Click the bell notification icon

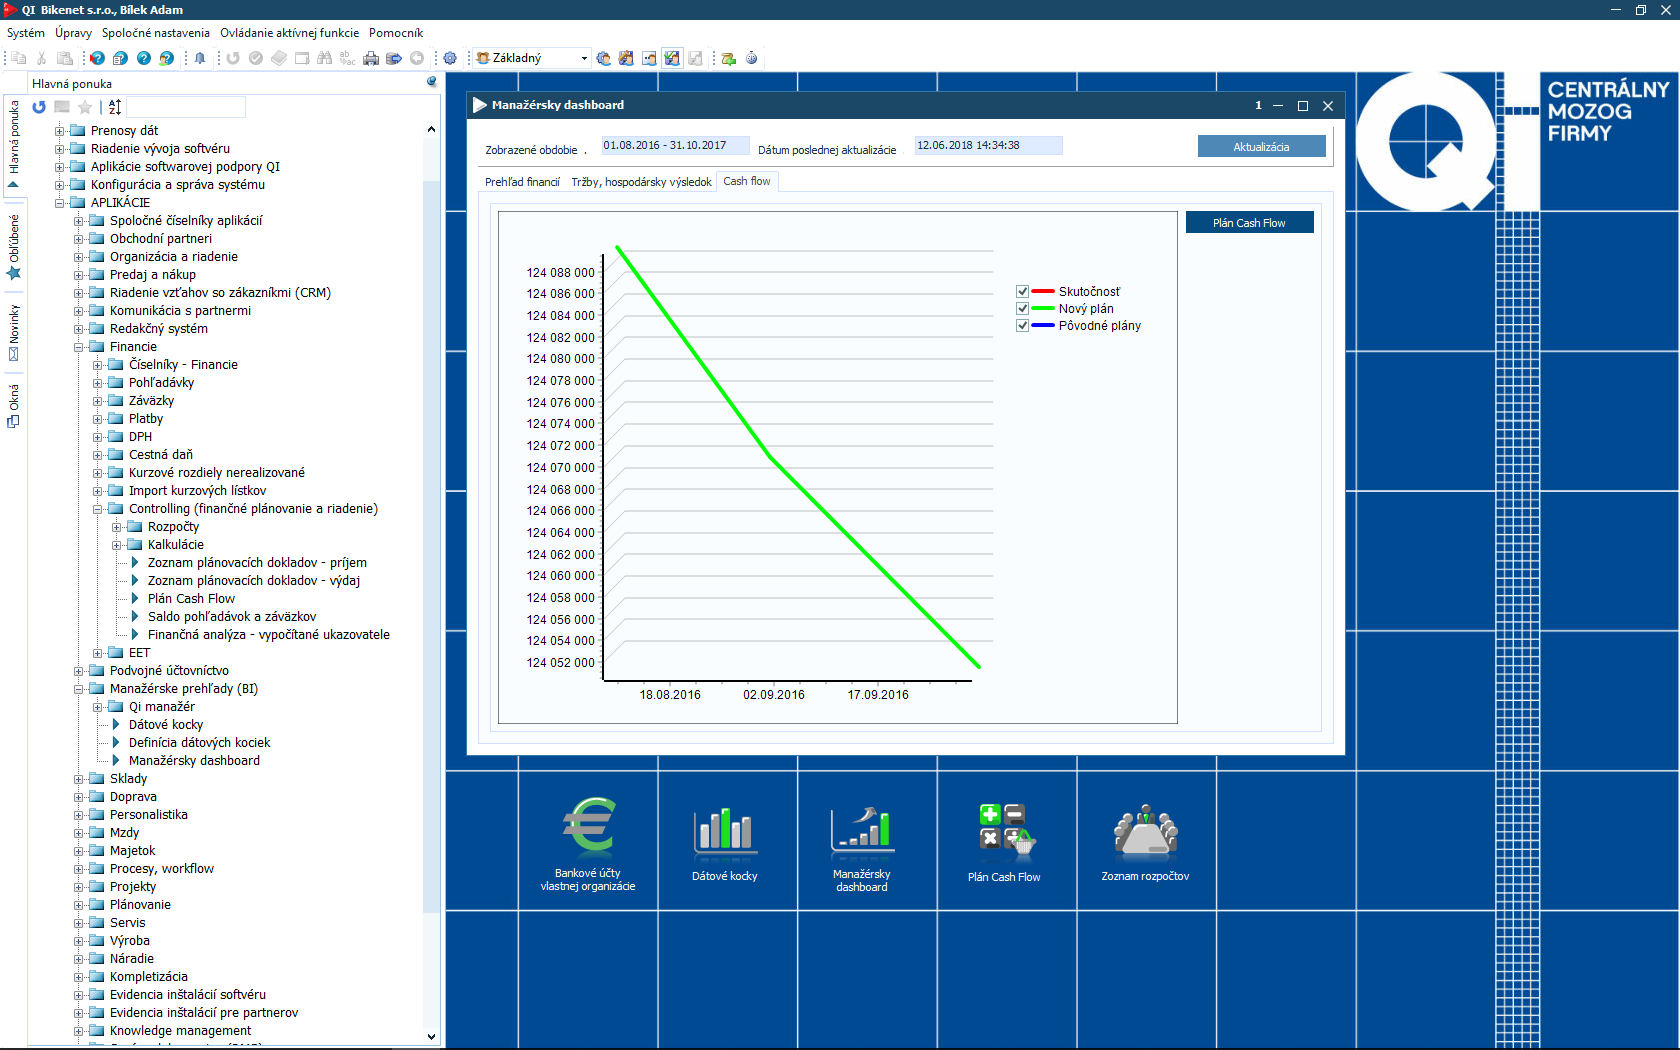[x=200, y=59]
